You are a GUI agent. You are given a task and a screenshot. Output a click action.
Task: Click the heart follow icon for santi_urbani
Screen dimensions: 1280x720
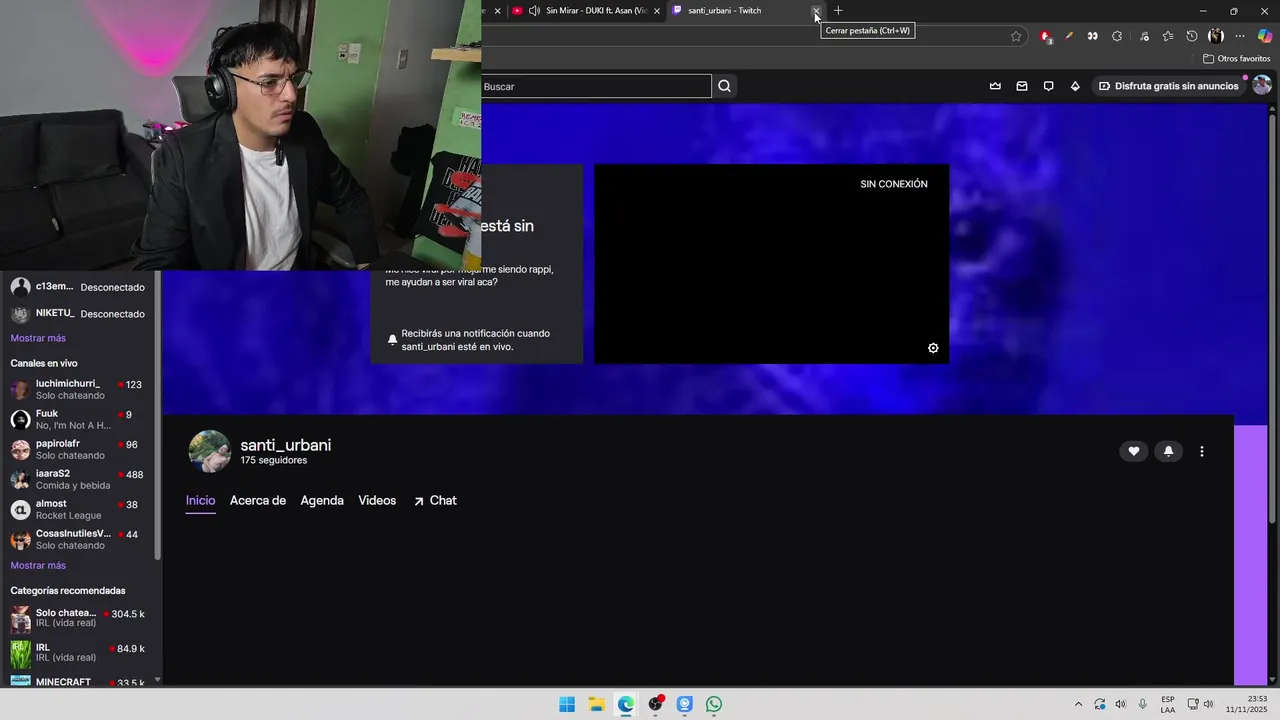tap(1133, 451)
